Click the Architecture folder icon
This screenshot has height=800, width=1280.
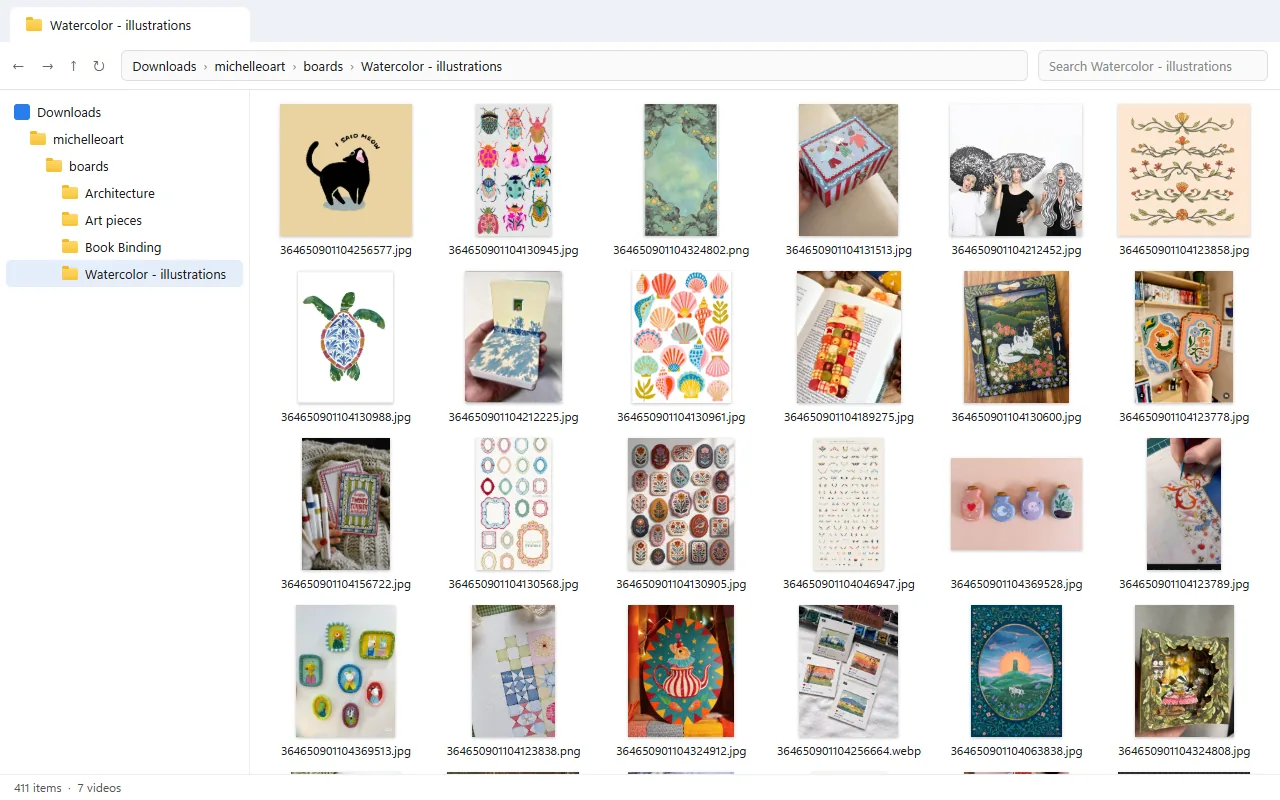tap(70, 193)
